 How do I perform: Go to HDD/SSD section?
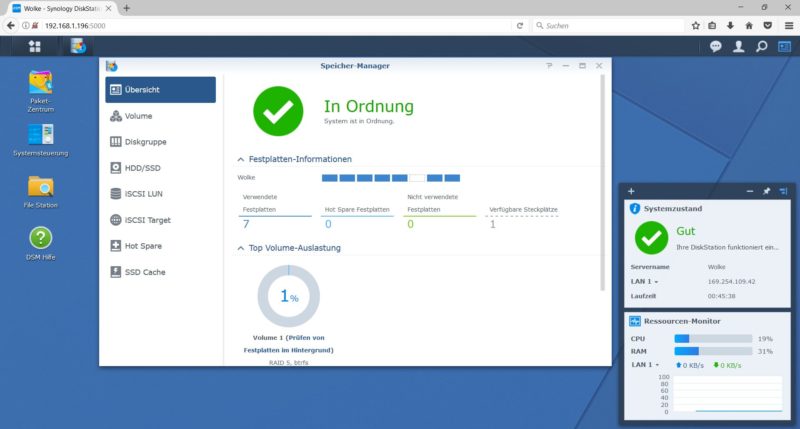(161, 168)
